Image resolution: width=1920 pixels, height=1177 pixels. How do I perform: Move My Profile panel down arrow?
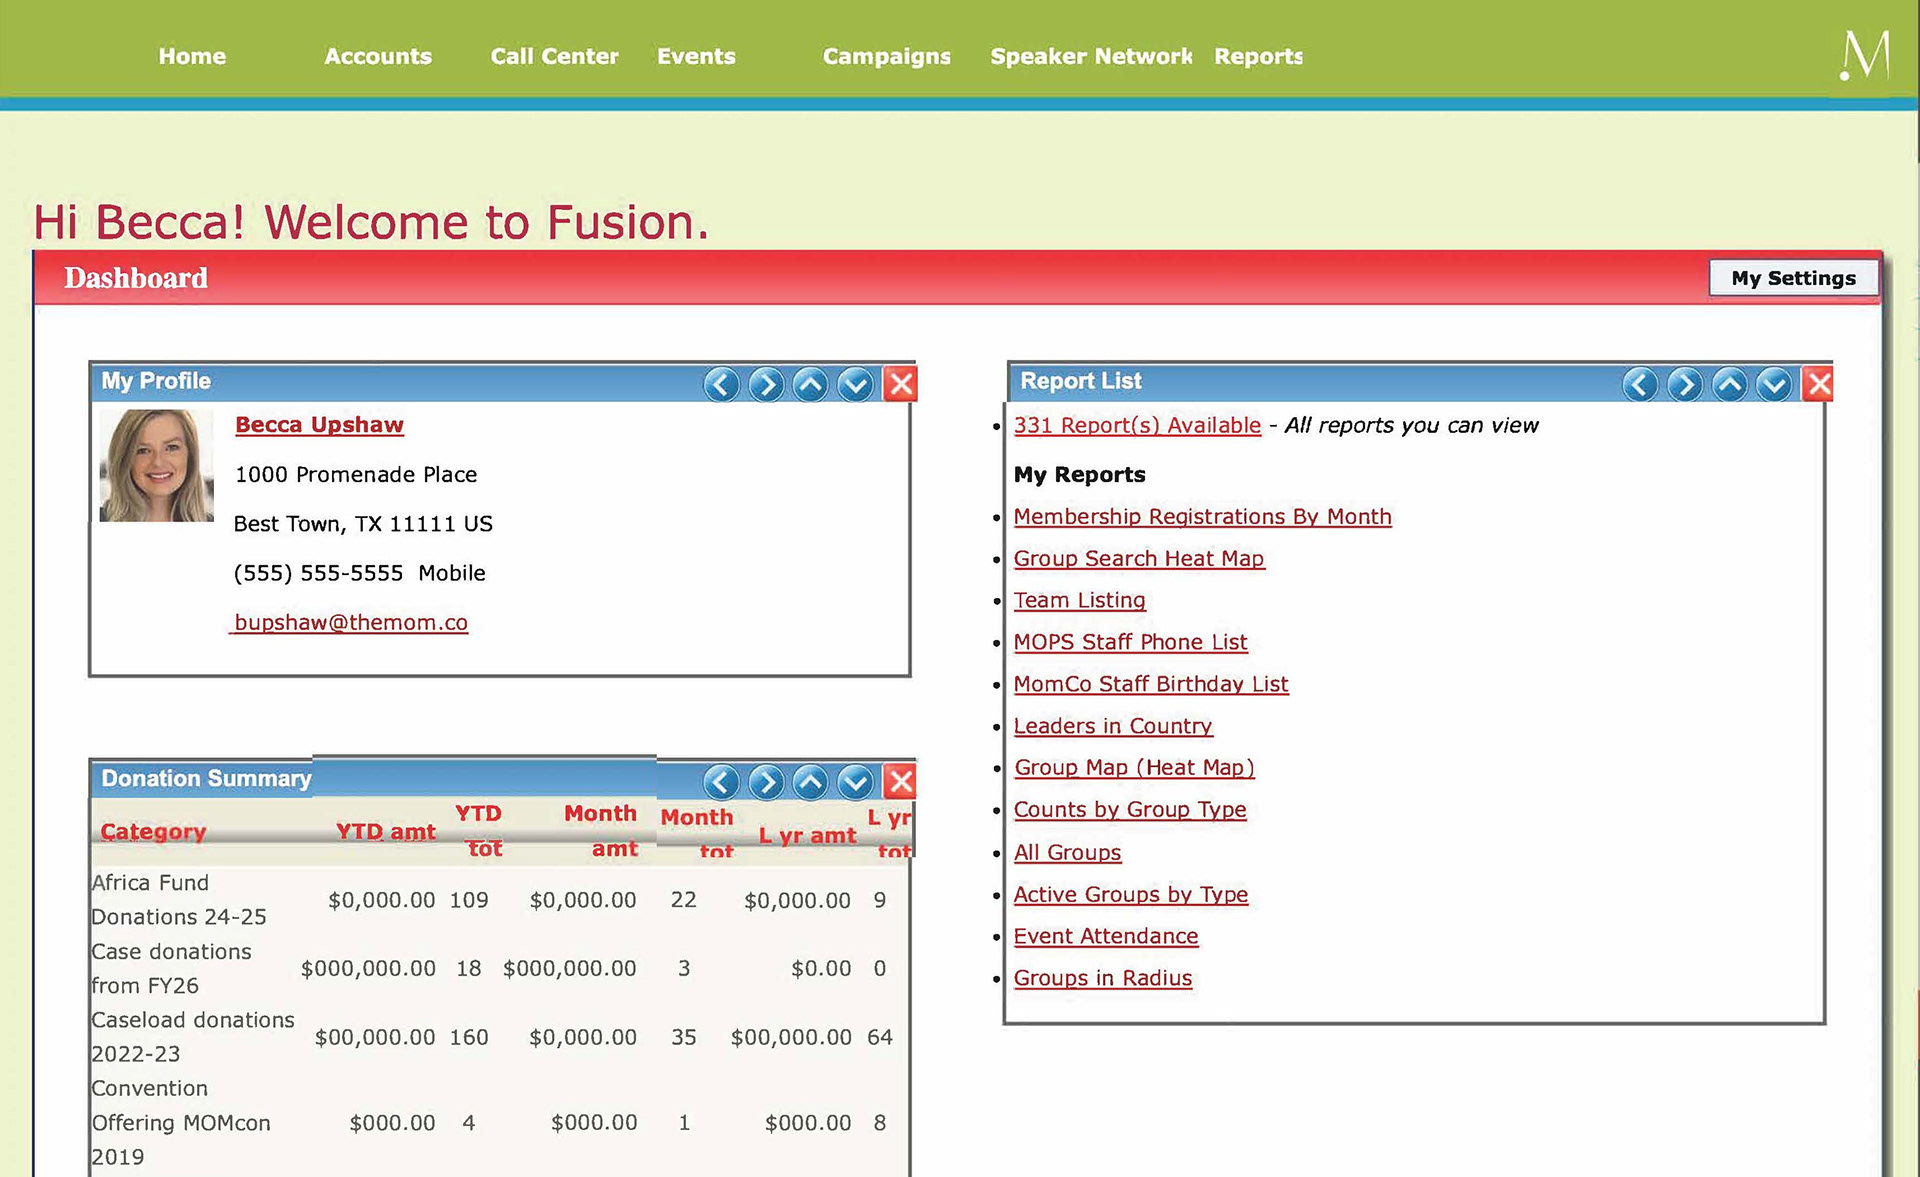(x=856, y=384)
